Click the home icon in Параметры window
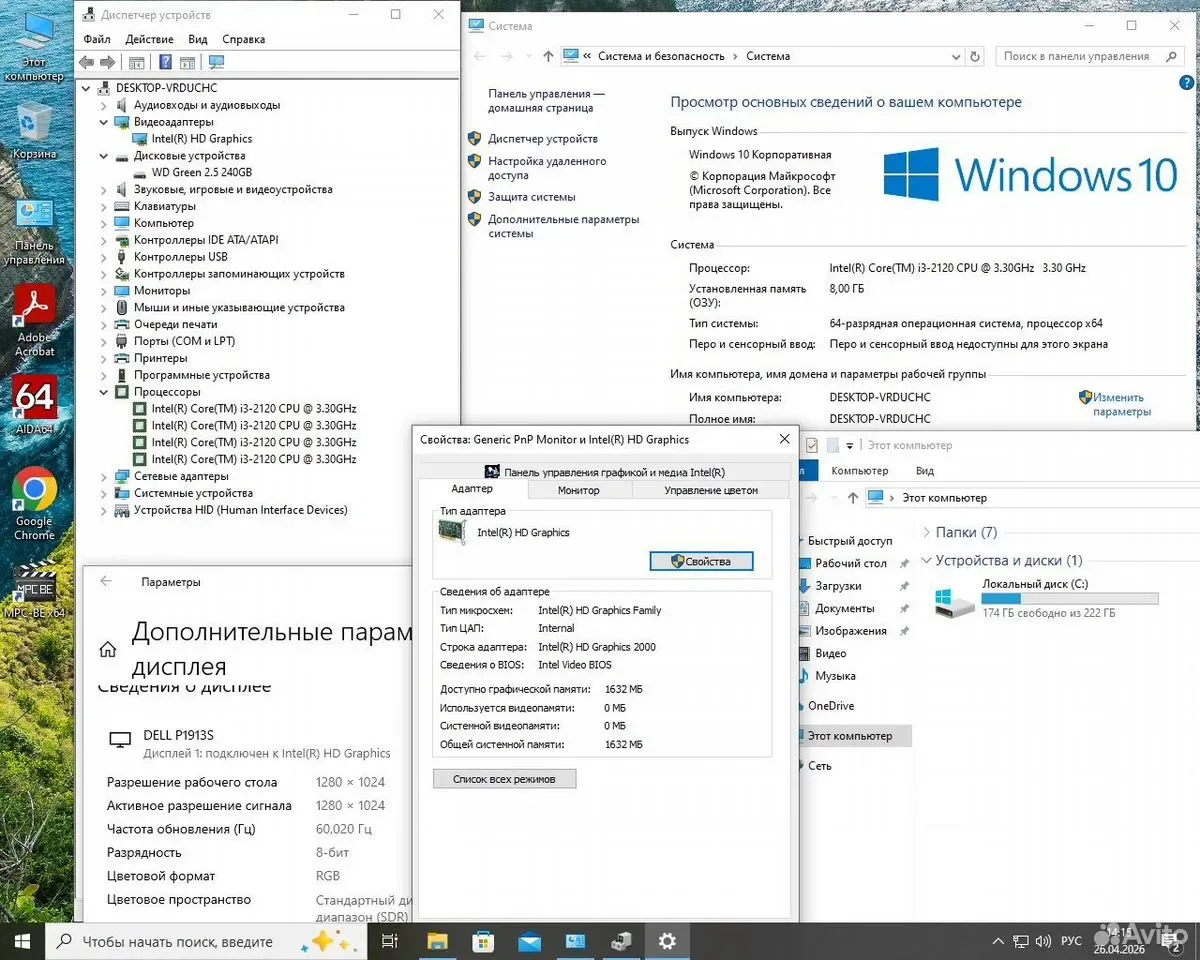 107,649
